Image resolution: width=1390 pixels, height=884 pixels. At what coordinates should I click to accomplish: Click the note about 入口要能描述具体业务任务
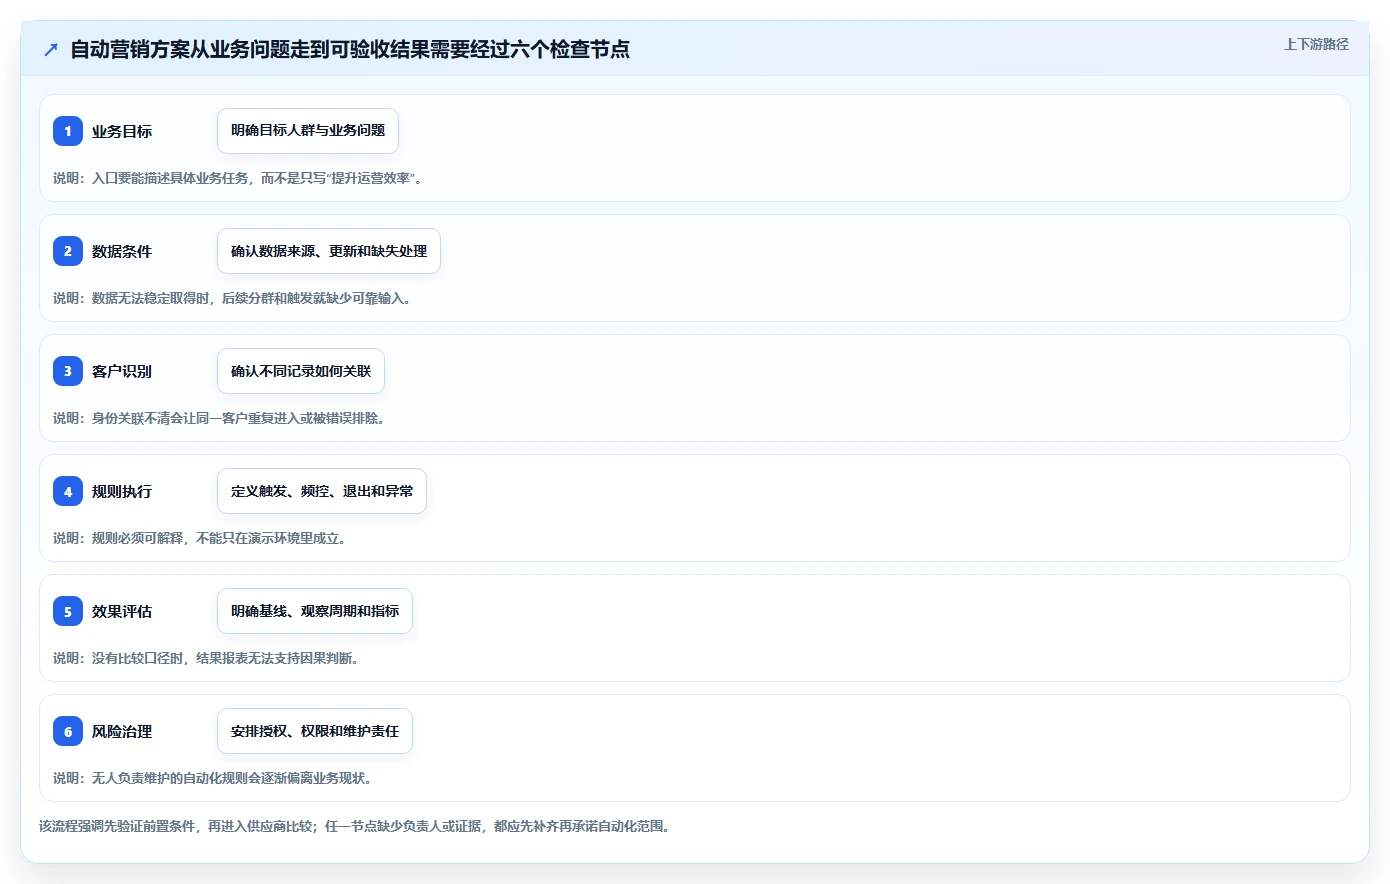[240, 178]
